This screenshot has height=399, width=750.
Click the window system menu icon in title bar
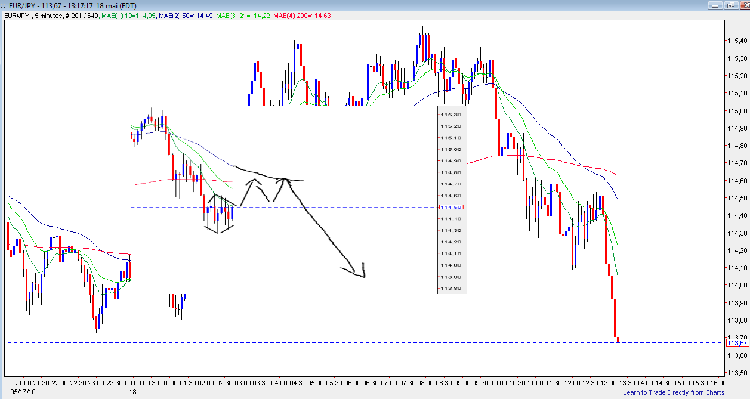click(x=3, y=6)
